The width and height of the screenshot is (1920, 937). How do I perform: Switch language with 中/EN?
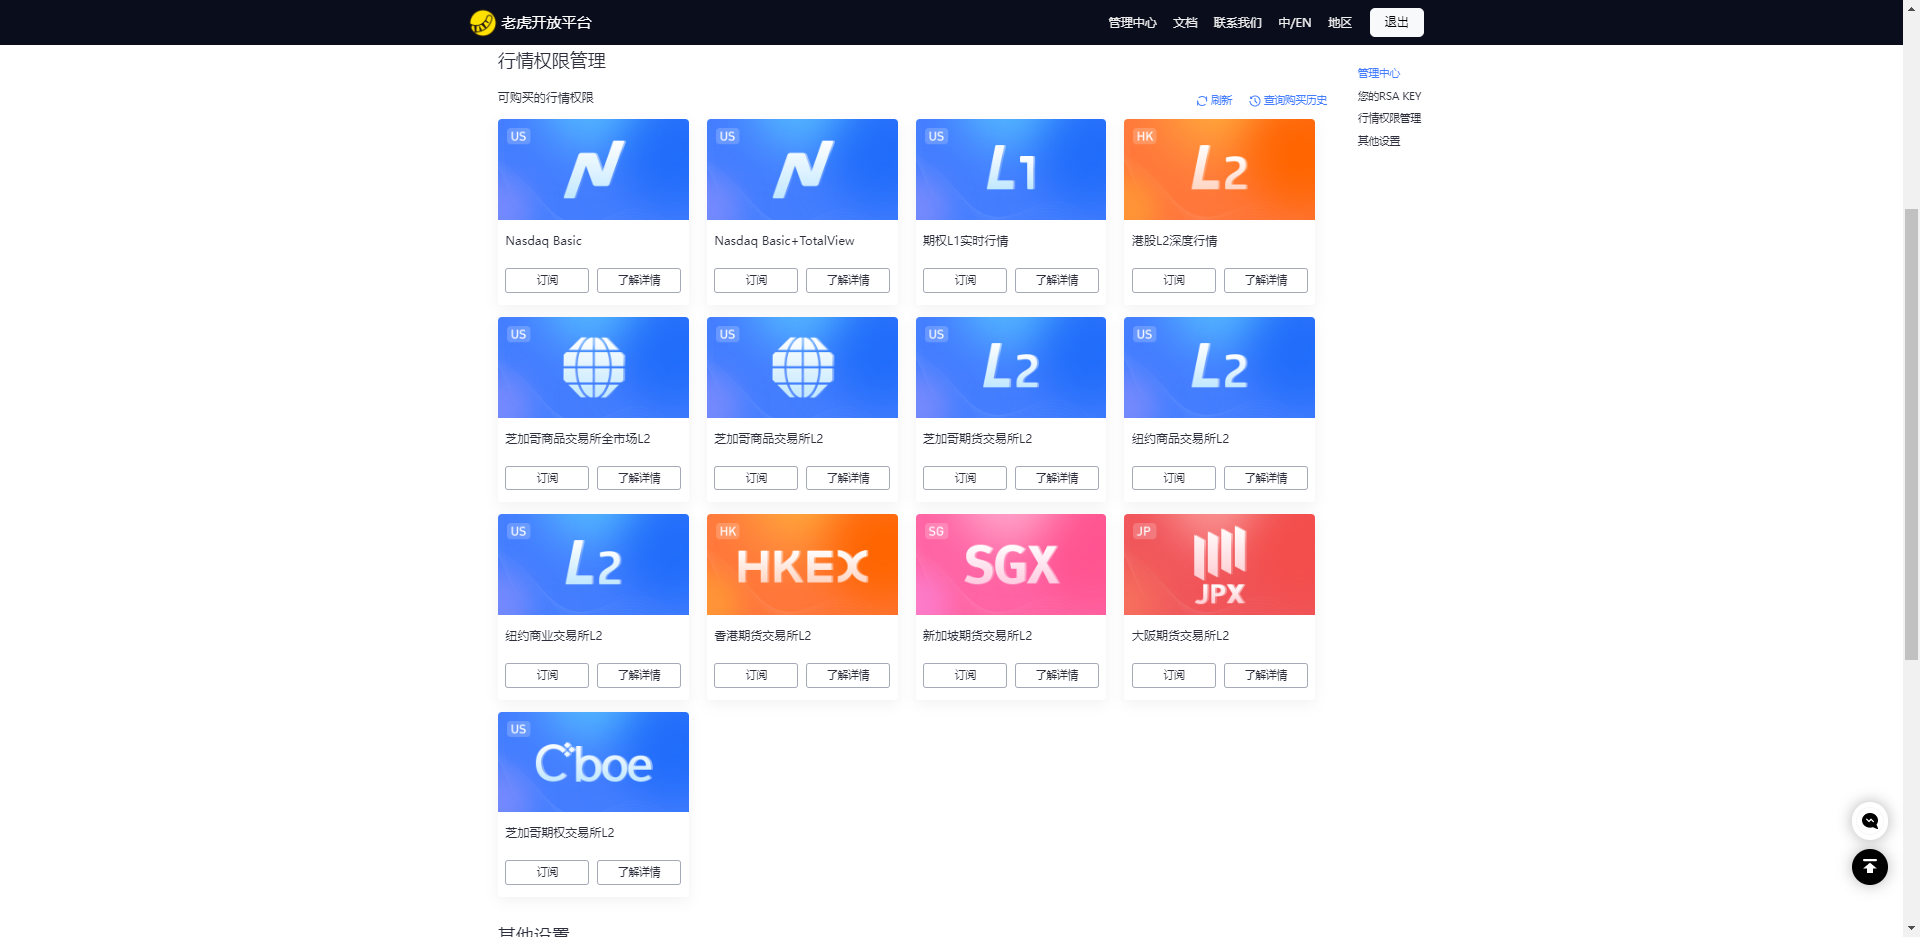(x=1294, y=23)
